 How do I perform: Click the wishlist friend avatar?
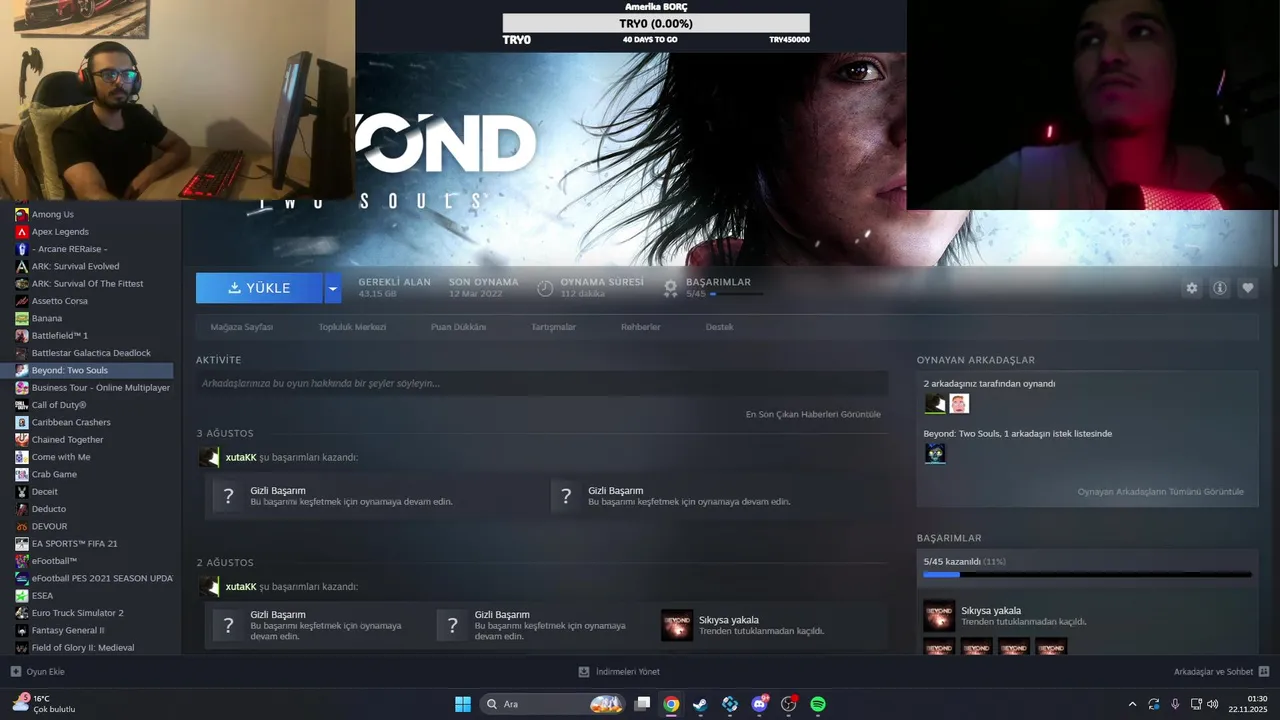pyautogui.click(x=935, y=454)
